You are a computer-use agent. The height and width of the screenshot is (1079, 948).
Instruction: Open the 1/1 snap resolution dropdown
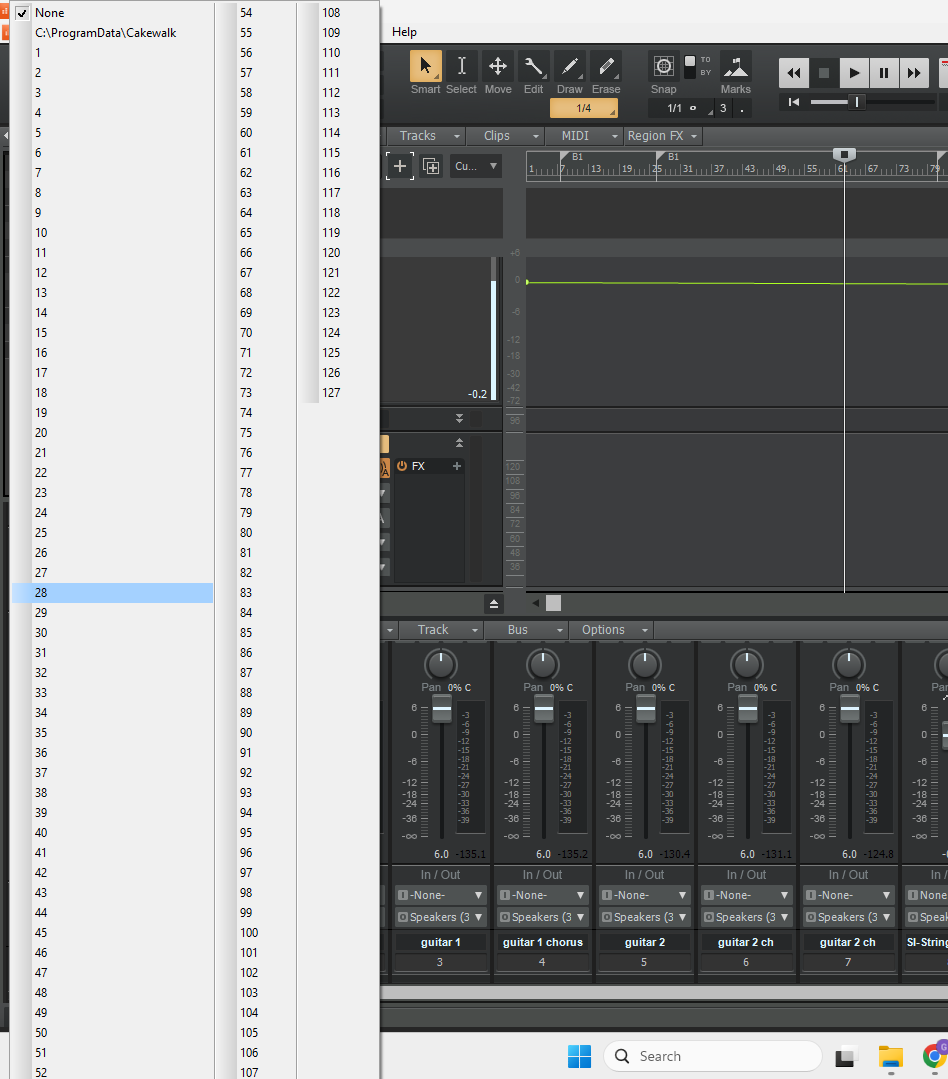[x=681, y=108]
